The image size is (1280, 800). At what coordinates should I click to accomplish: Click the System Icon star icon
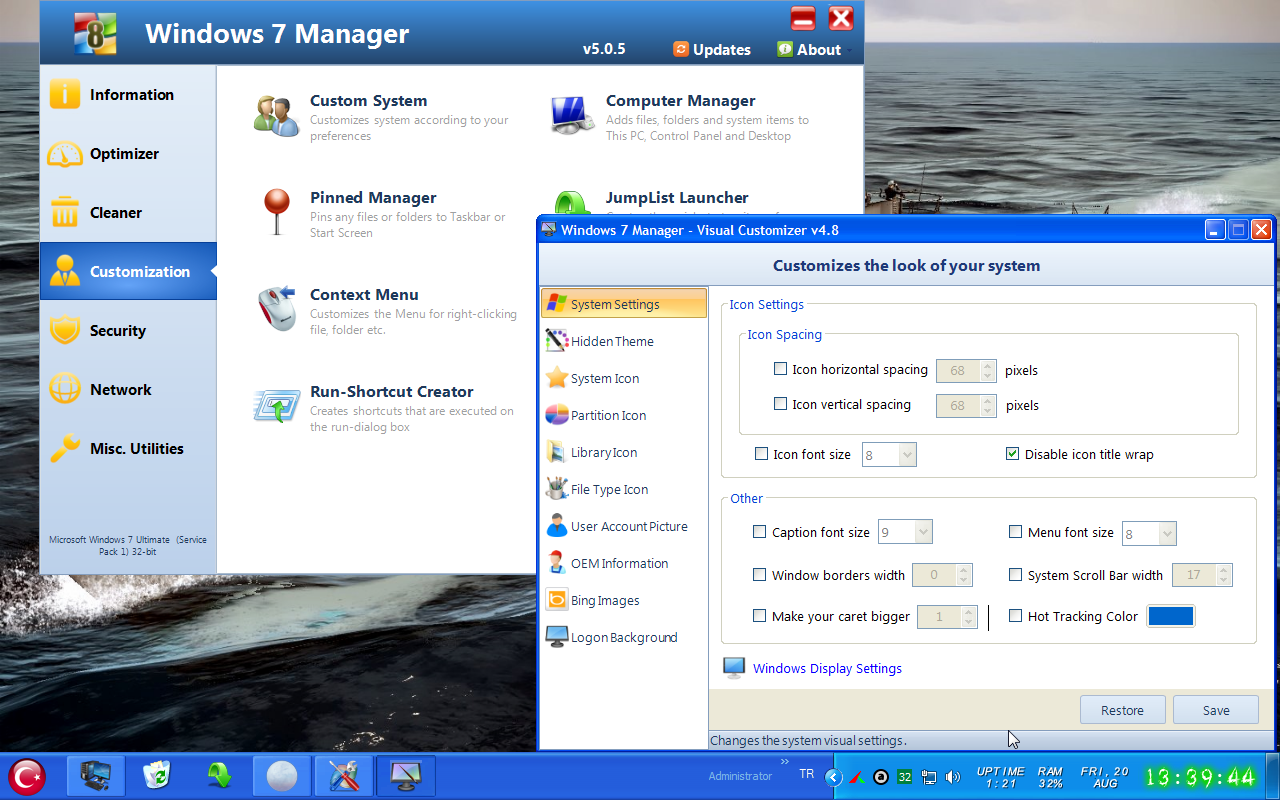(x=557, y=378)
